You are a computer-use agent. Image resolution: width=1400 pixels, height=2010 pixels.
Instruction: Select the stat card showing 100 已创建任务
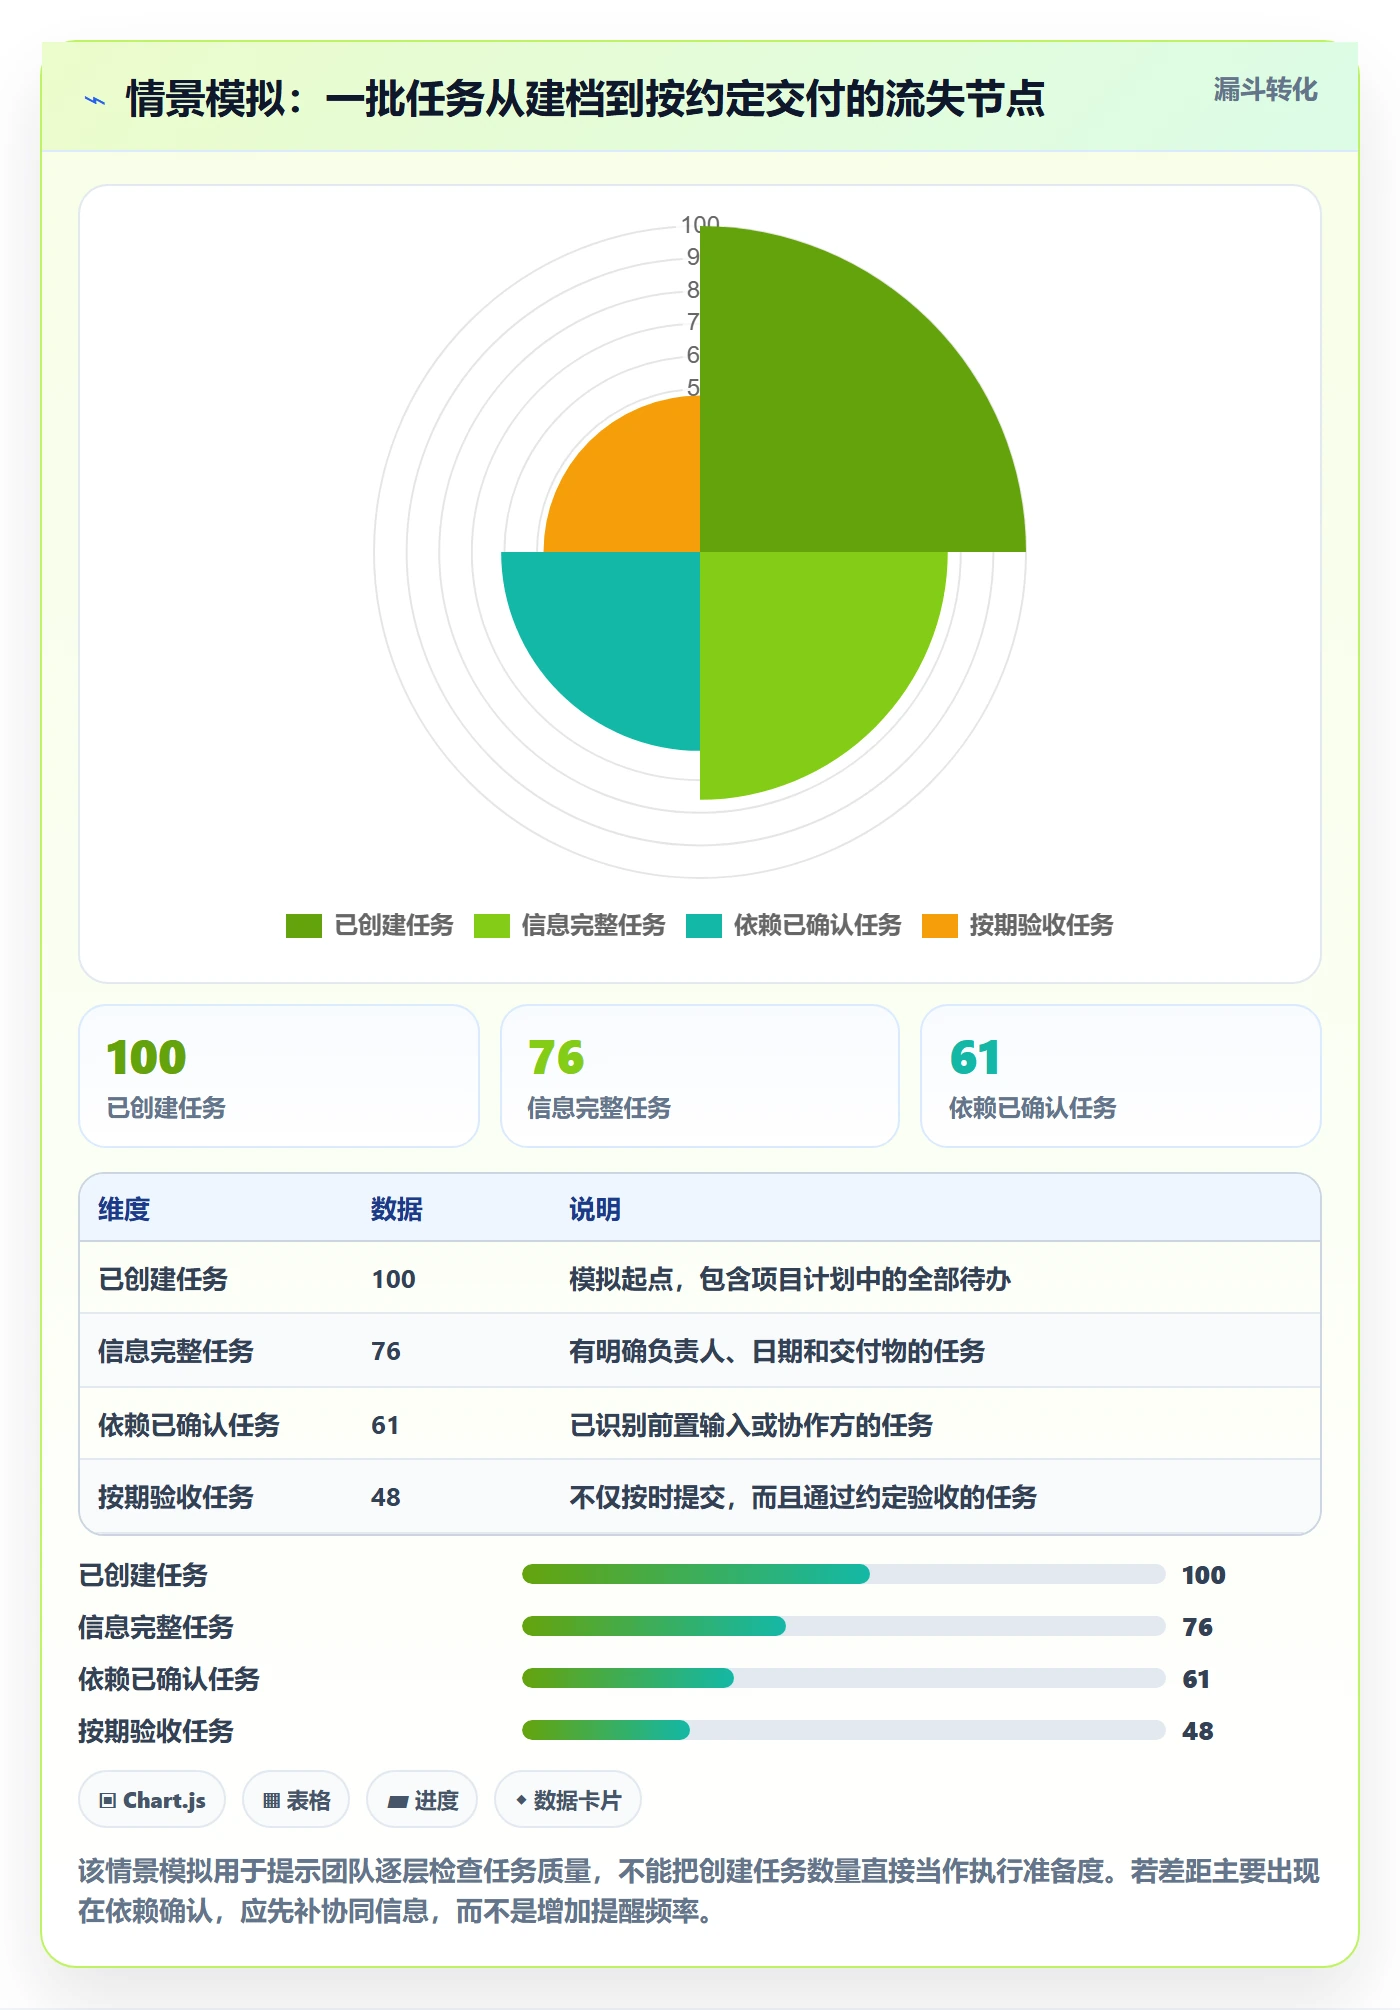pos(279,1076)
